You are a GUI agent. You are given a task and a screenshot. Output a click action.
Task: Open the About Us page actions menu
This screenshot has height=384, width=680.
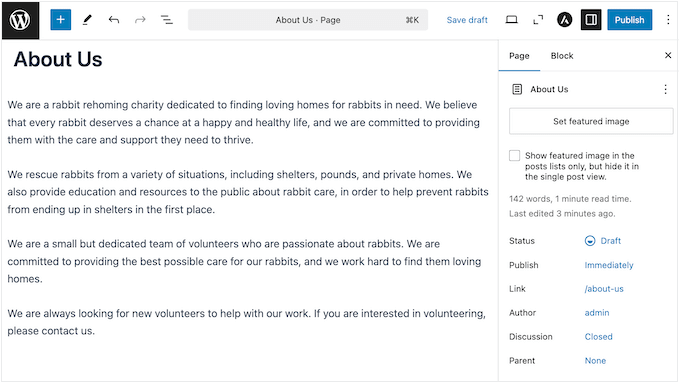[665, 89]
